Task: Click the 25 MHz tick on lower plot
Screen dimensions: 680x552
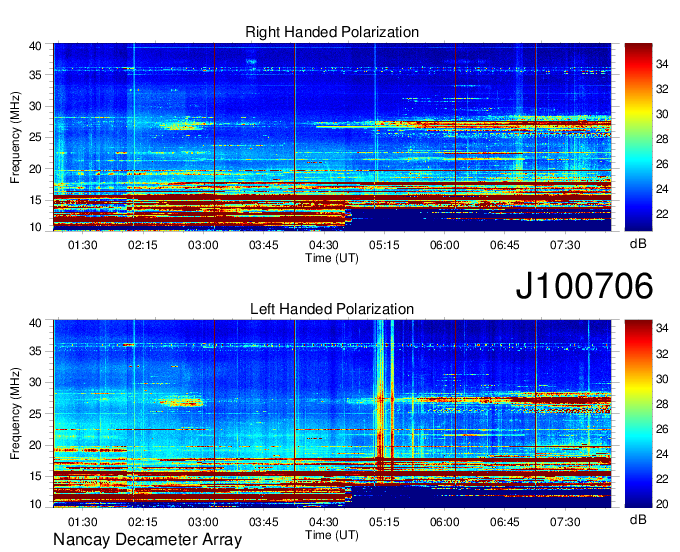Action: [x=35, y=414]
